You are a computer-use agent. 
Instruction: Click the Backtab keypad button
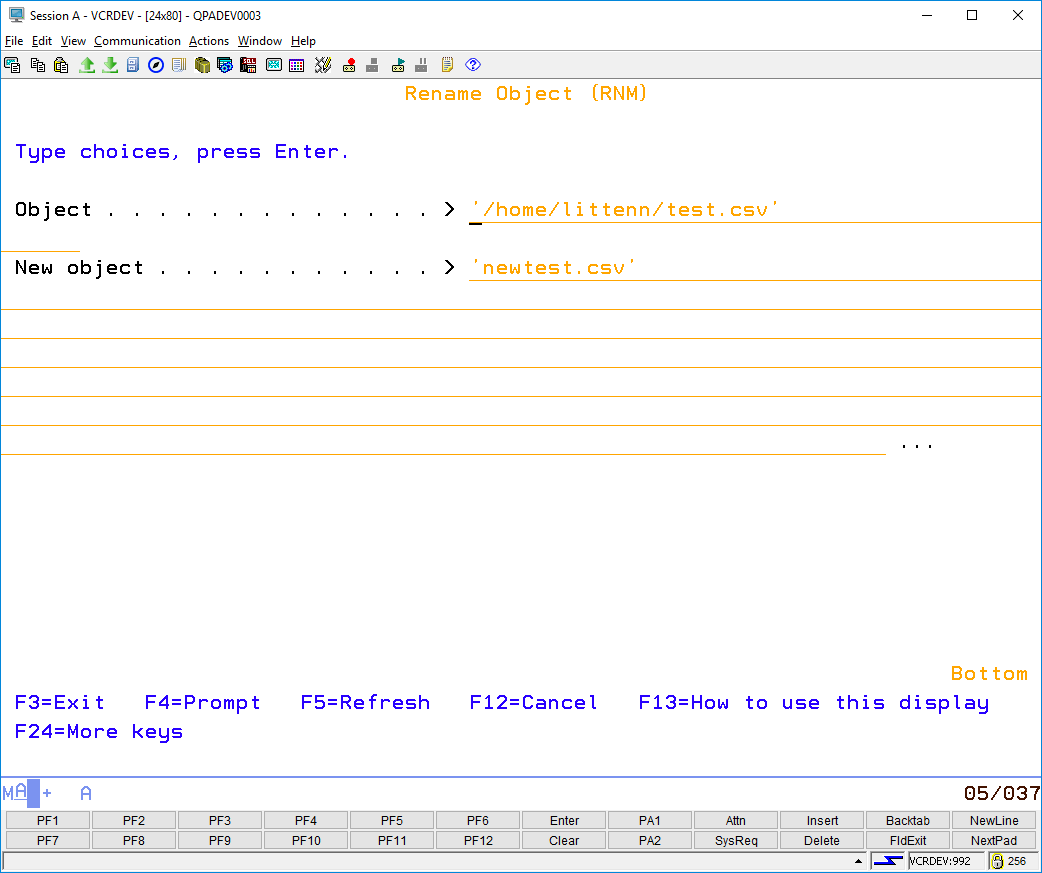[x=908, y=821]
